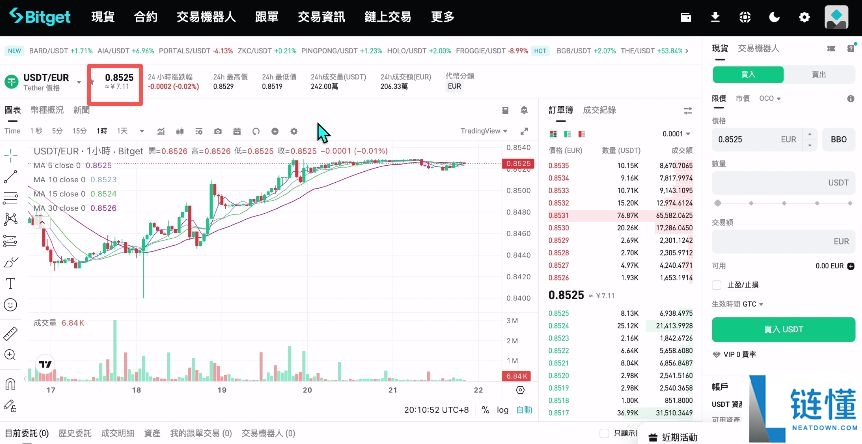Viewport: 862px width, 444px height.
Task: Open the download app icon
Action: click(x=715, y=17)
